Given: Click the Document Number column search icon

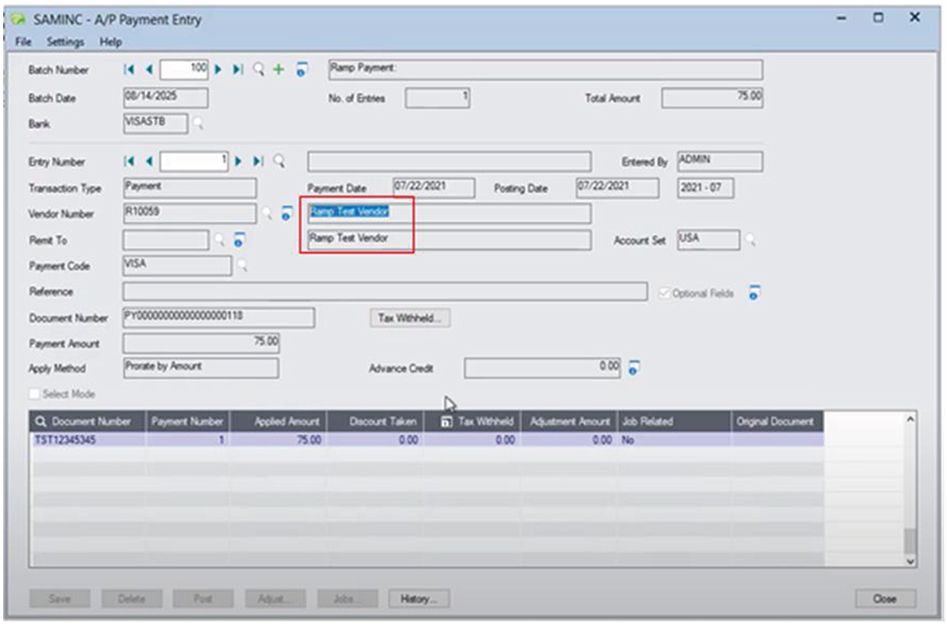Looking at the screenshot, I should tap(40, 421).
